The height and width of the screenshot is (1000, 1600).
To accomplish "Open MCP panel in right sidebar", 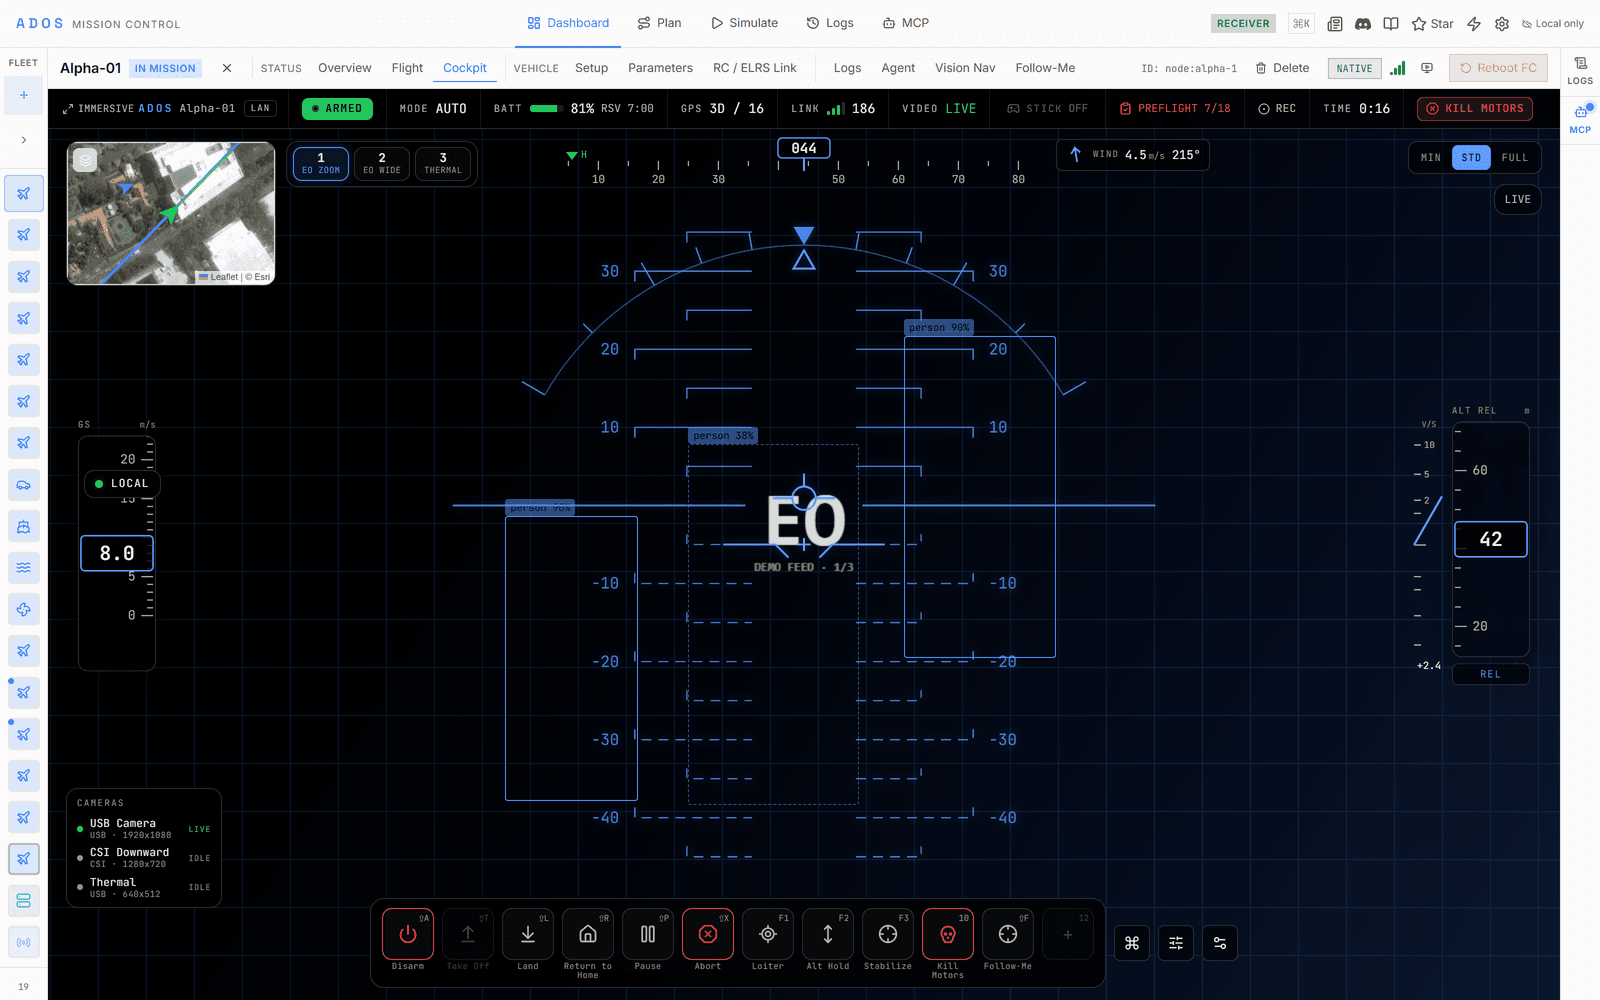I will 1580,117.
